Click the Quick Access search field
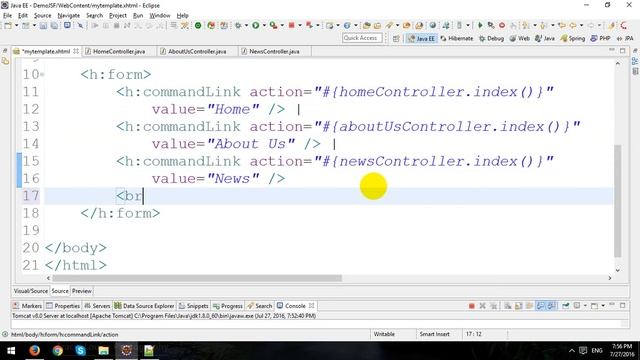The image size is (640, 360). tap(362, 38)
